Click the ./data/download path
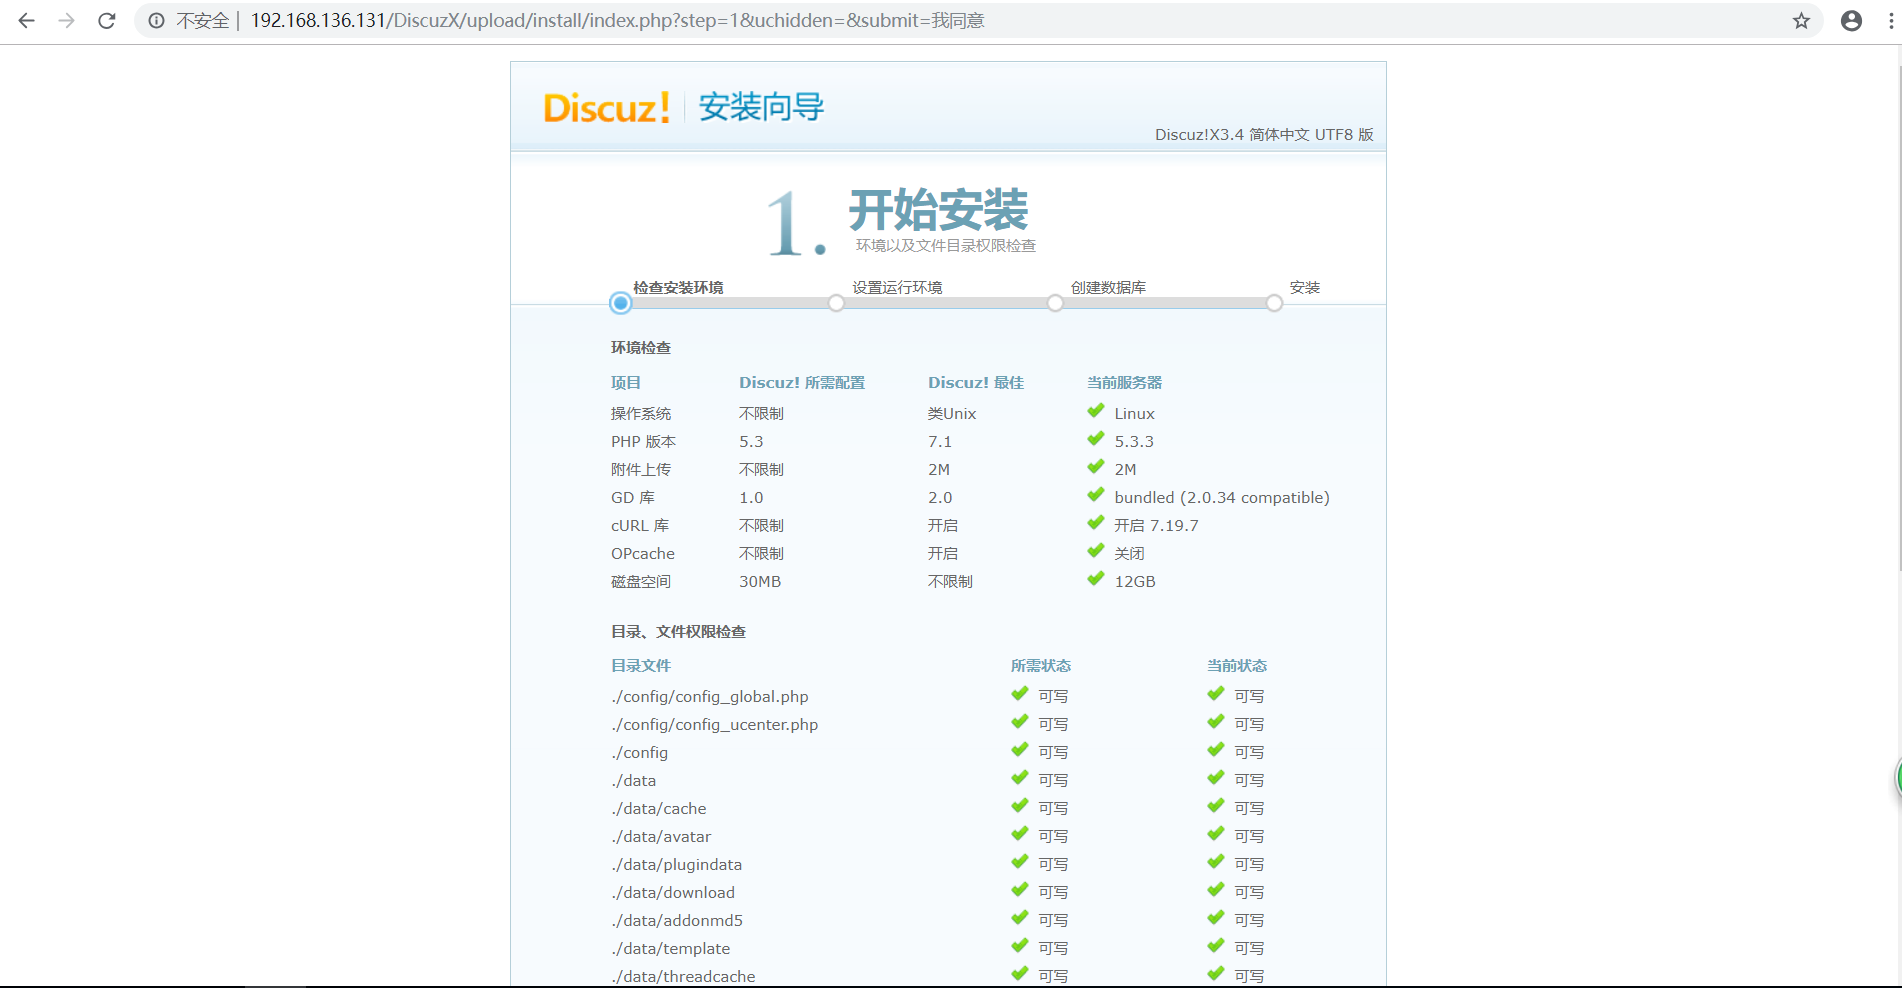 673,892
